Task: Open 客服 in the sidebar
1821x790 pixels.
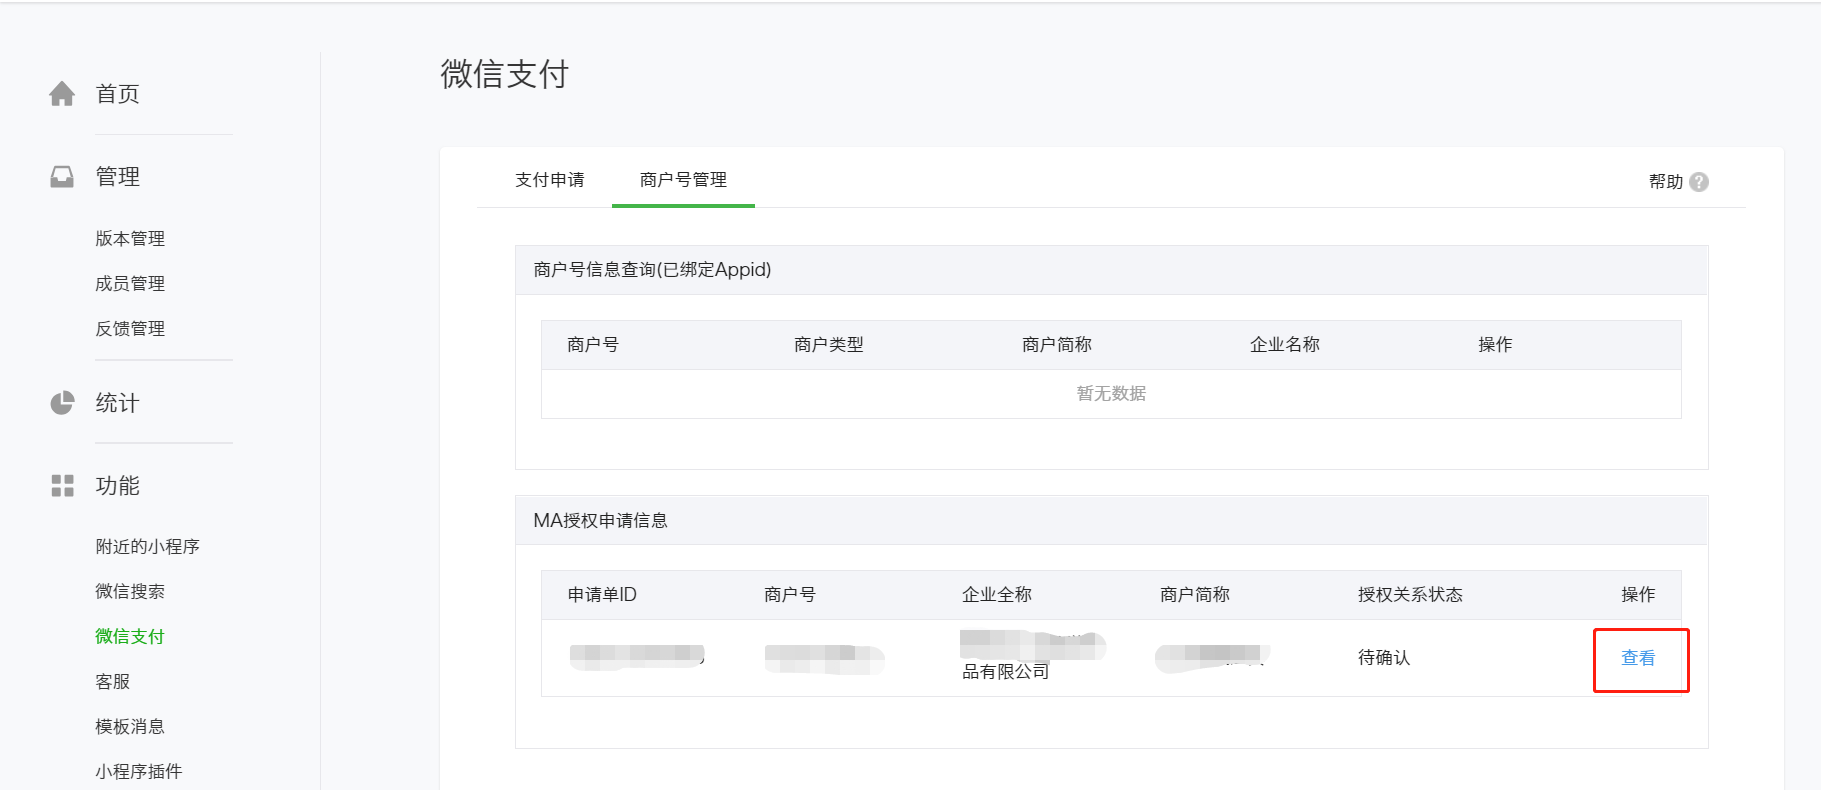Action: 113,682
